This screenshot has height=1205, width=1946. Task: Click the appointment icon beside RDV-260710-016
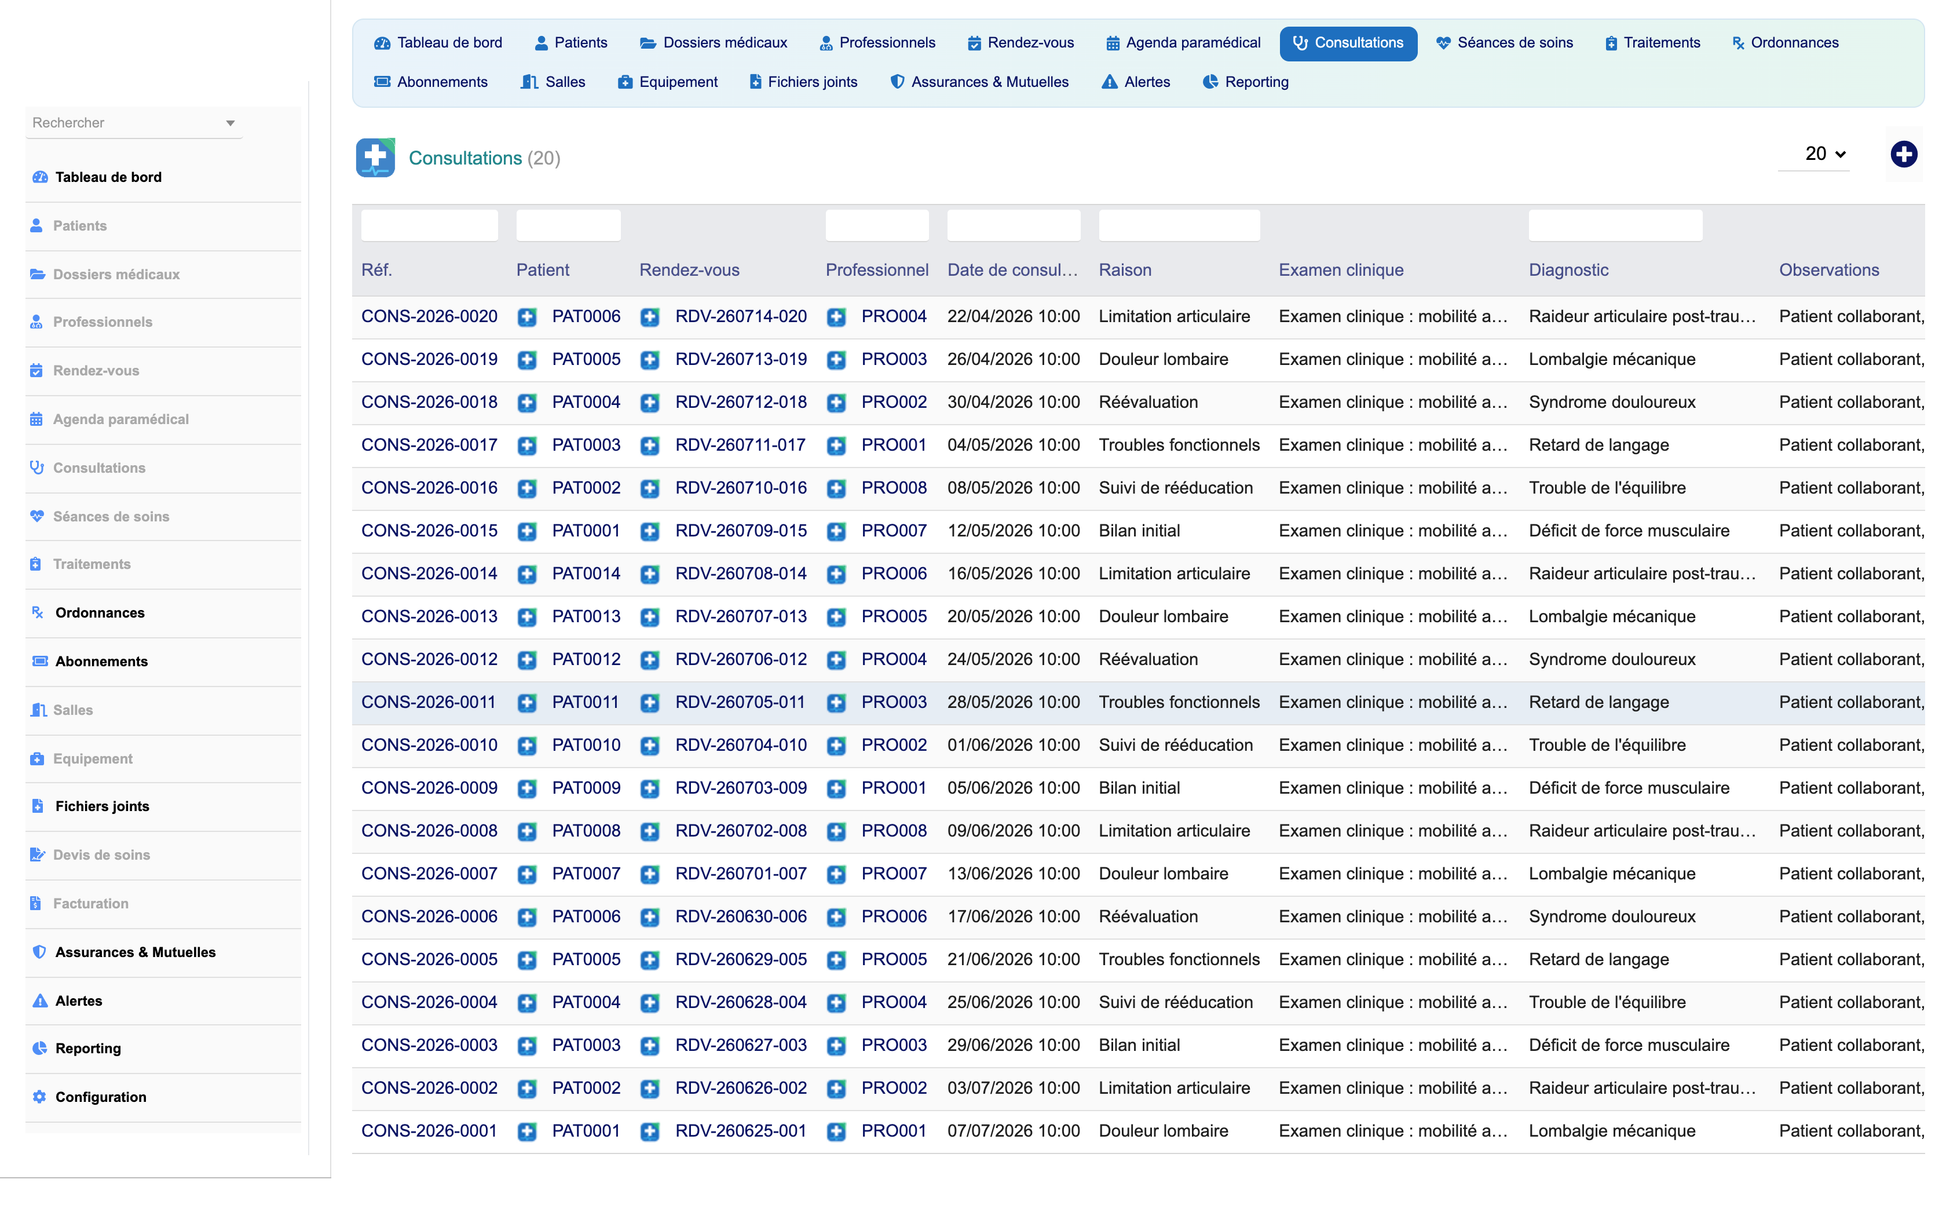click(650, 489)
